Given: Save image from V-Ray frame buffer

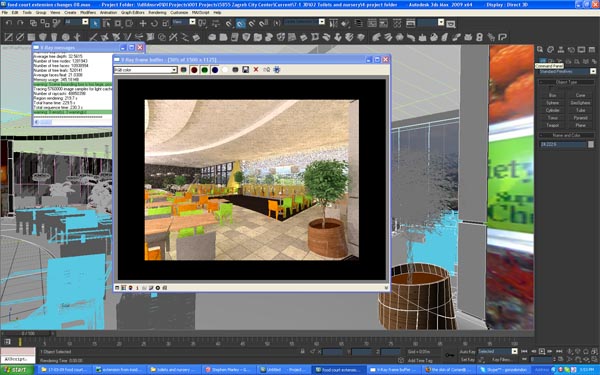Looking at the screenshot, I should point(246,70).
